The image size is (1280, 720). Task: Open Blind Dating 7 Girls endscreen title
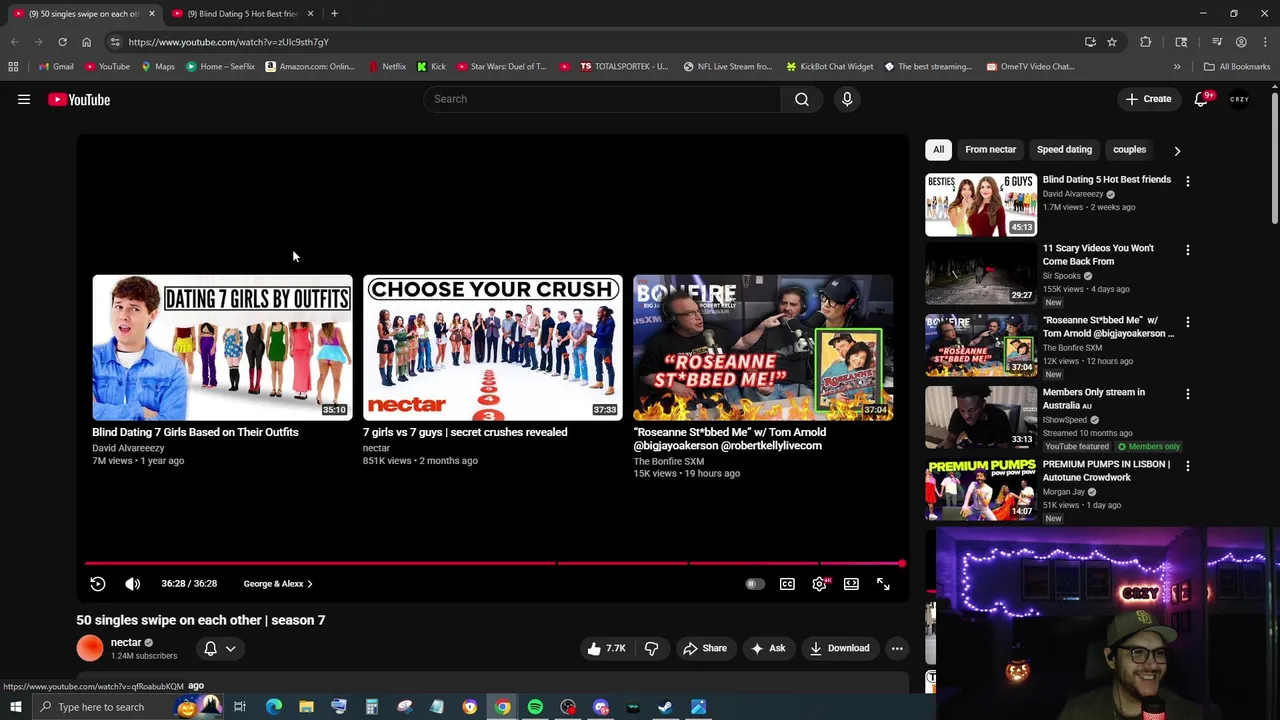[195, 432]
